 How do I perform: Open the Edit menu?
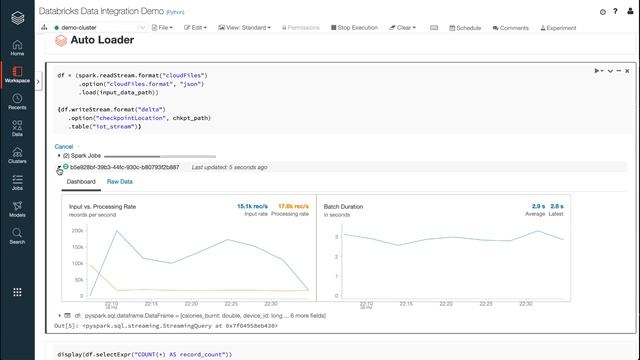click(x=195, y=28)
